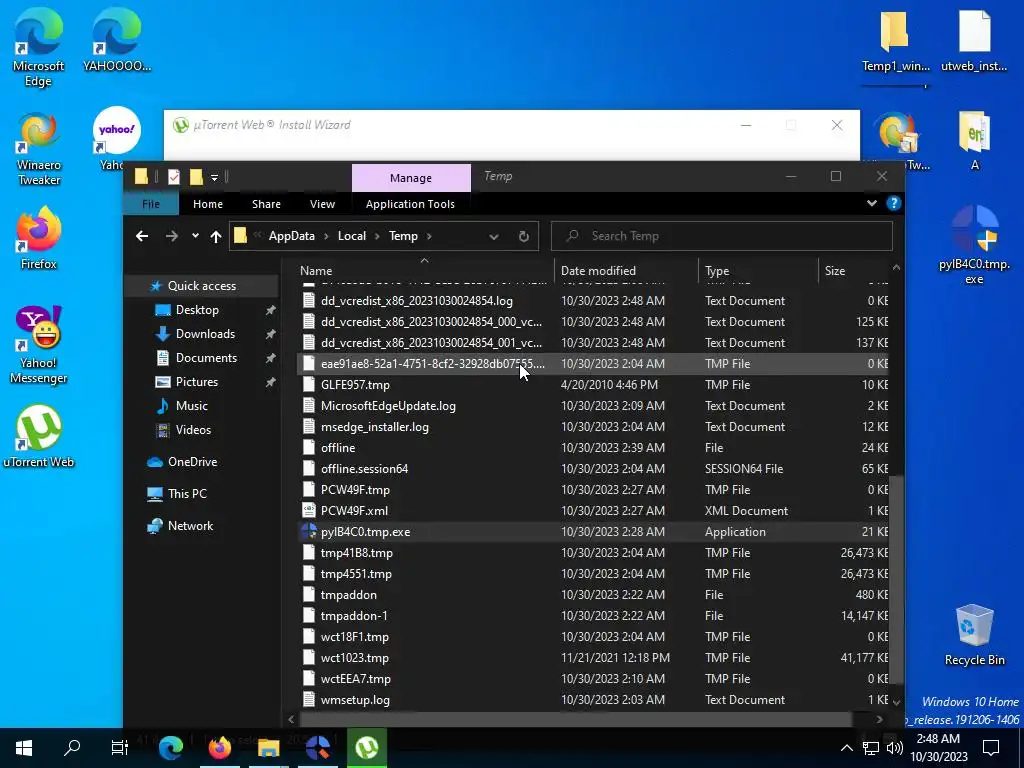Open the Recycle Bin
The height and width of the screenshot is (768, 1024).
pos(974,635)
